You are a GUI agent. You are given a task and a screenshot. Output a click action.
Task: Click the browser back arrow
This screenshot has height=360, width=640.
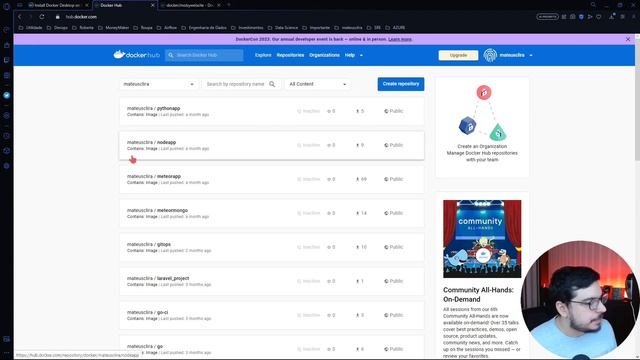pos(19,17)
